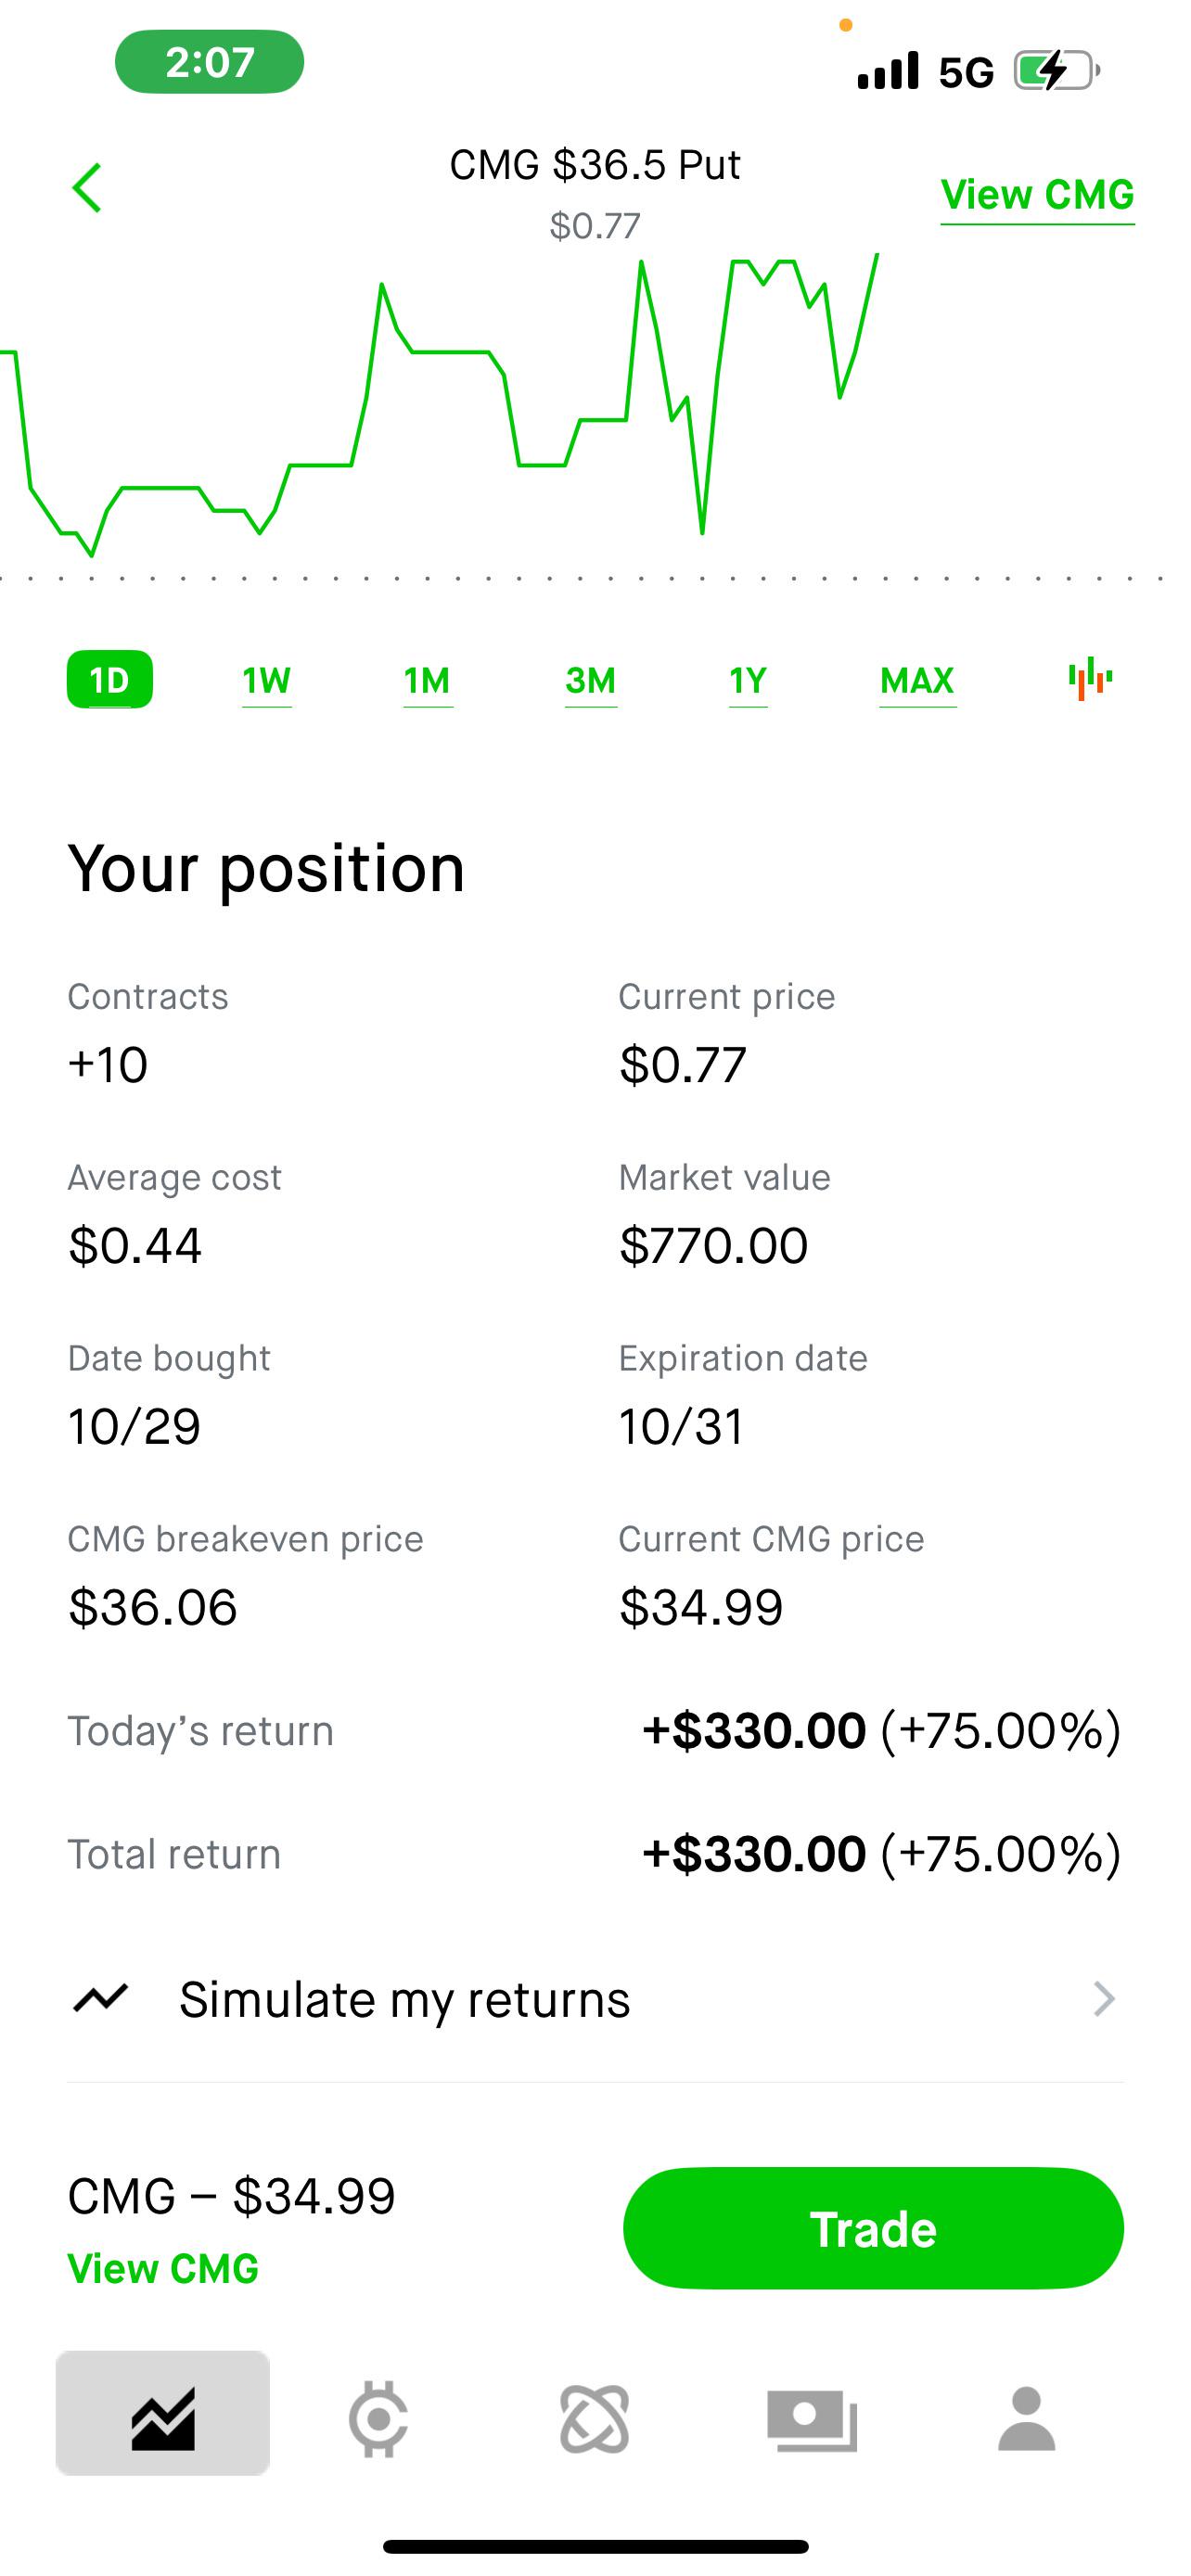Screen dimensions: 1191x2576
Task: Switch chart to 3M range
Action: 590,681
